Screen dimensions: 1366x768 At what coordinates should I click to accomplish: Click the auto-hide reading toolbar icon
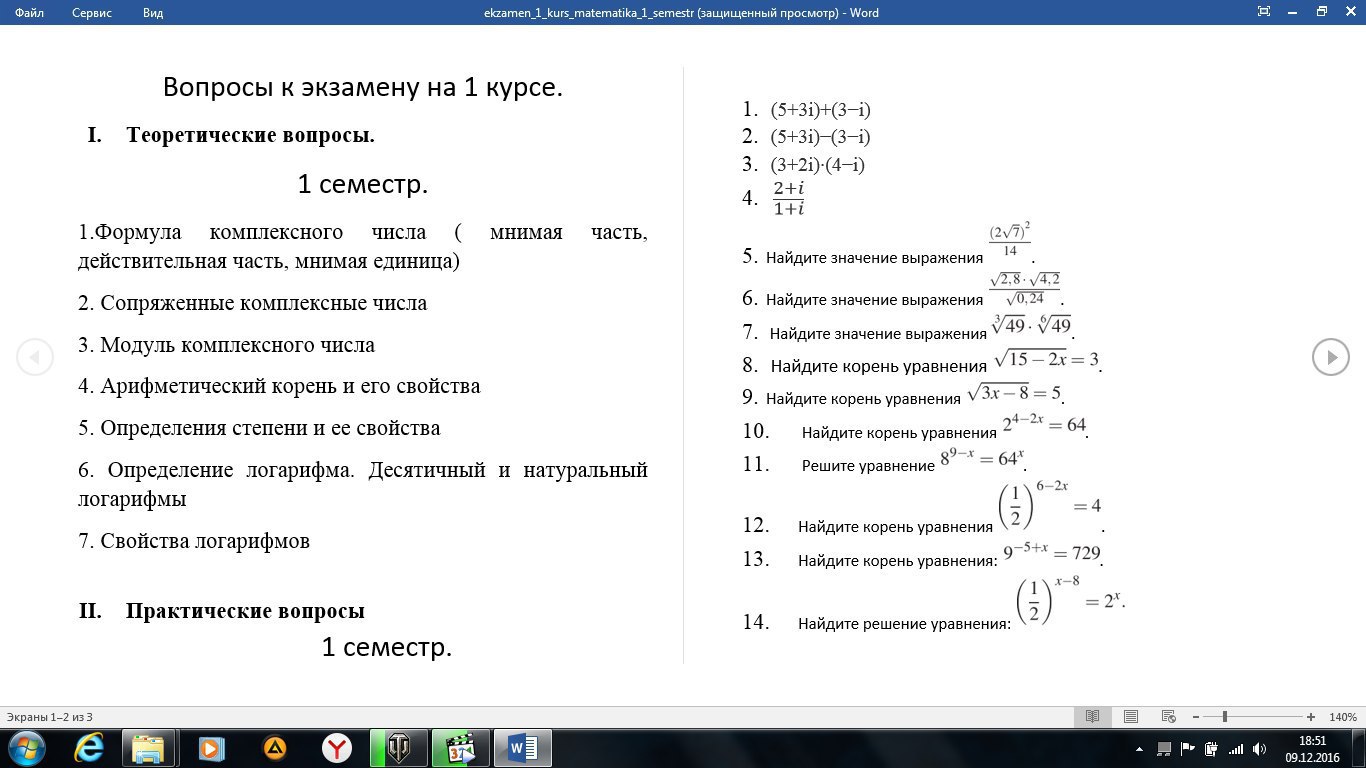pos(1264,12)
